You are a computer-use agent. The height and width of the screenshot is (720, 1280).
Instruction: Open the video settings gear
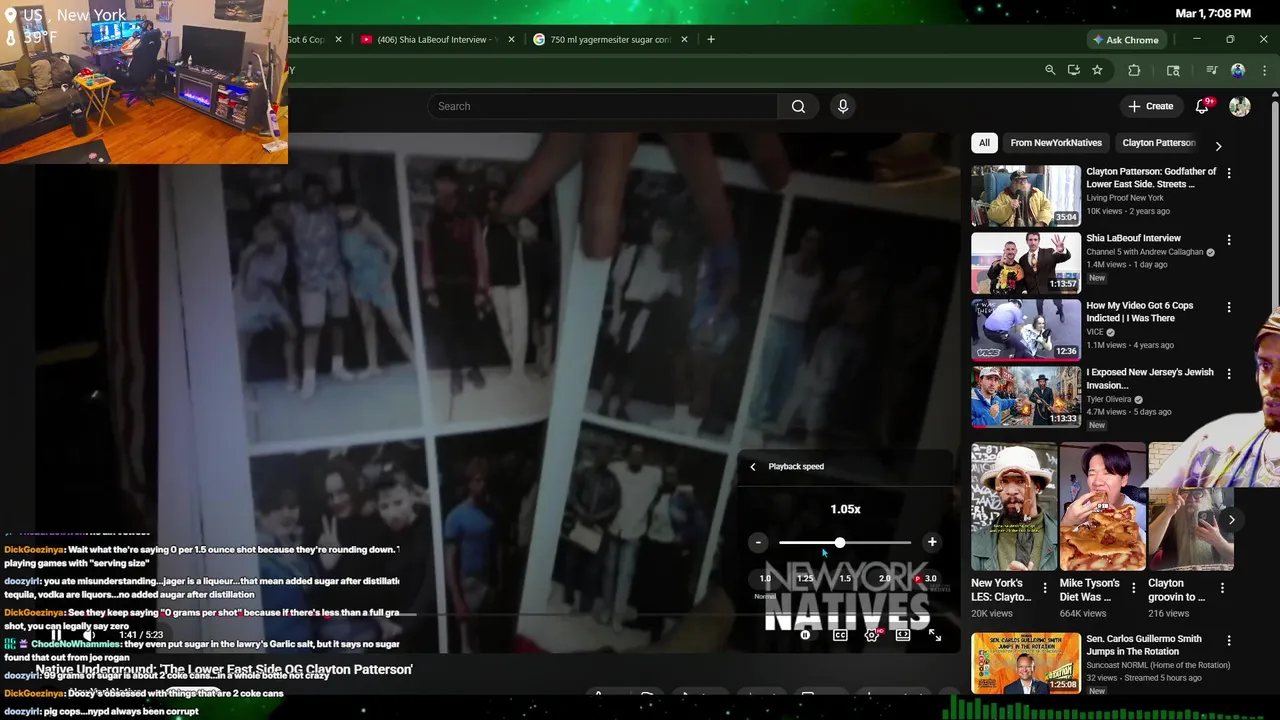(x=872, y=635)
